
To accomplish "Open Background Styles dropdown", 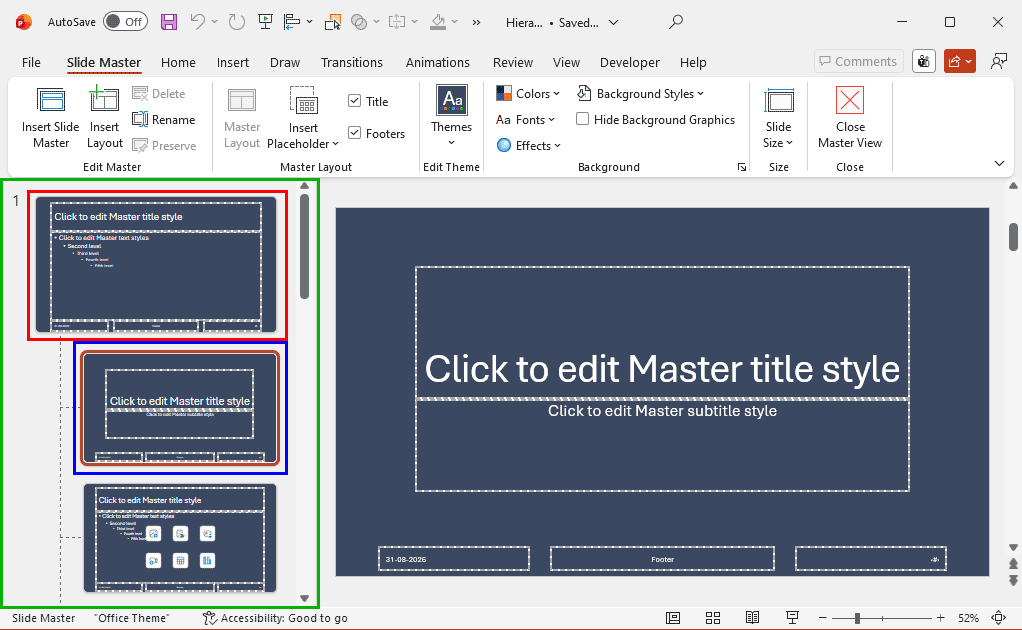I will point(641,94).
